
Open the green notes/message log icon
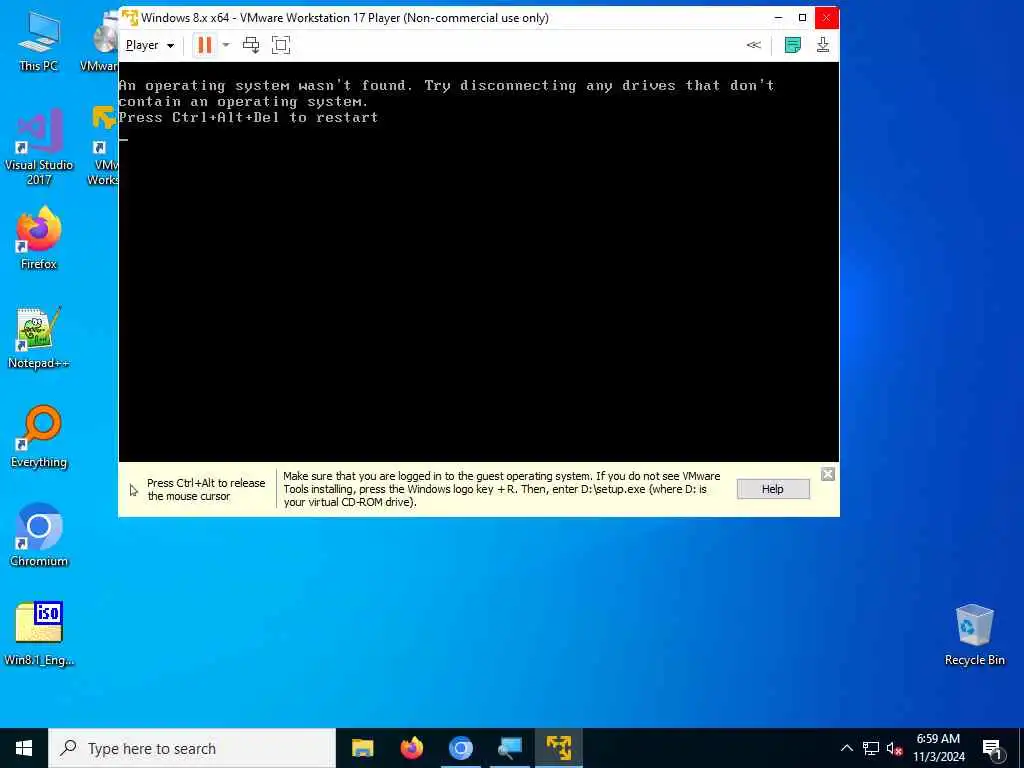[x=793, y=45]
